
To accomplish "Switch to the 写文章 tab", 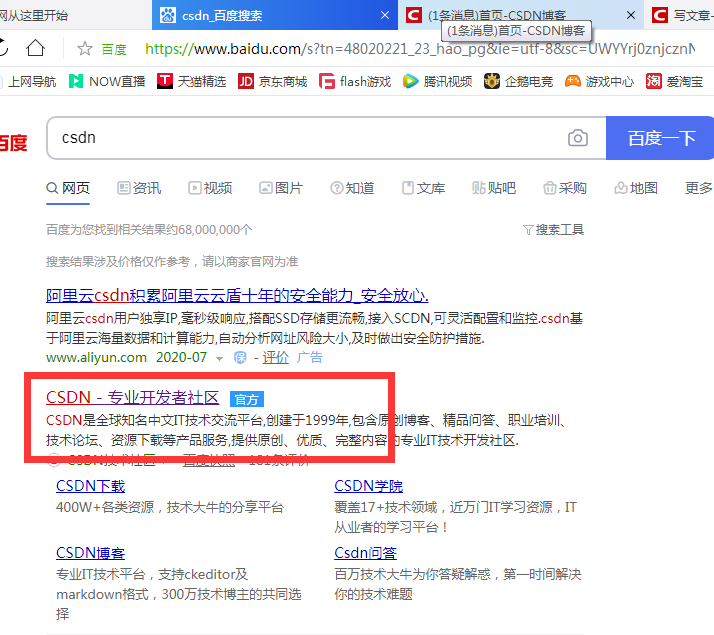I will pos(679,15).
